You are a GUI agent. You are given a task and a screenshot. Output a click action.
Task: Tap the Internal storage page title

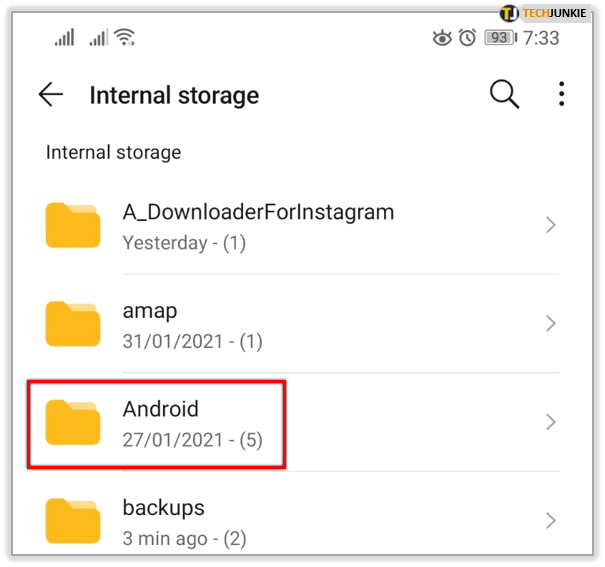tap(174, 96)
